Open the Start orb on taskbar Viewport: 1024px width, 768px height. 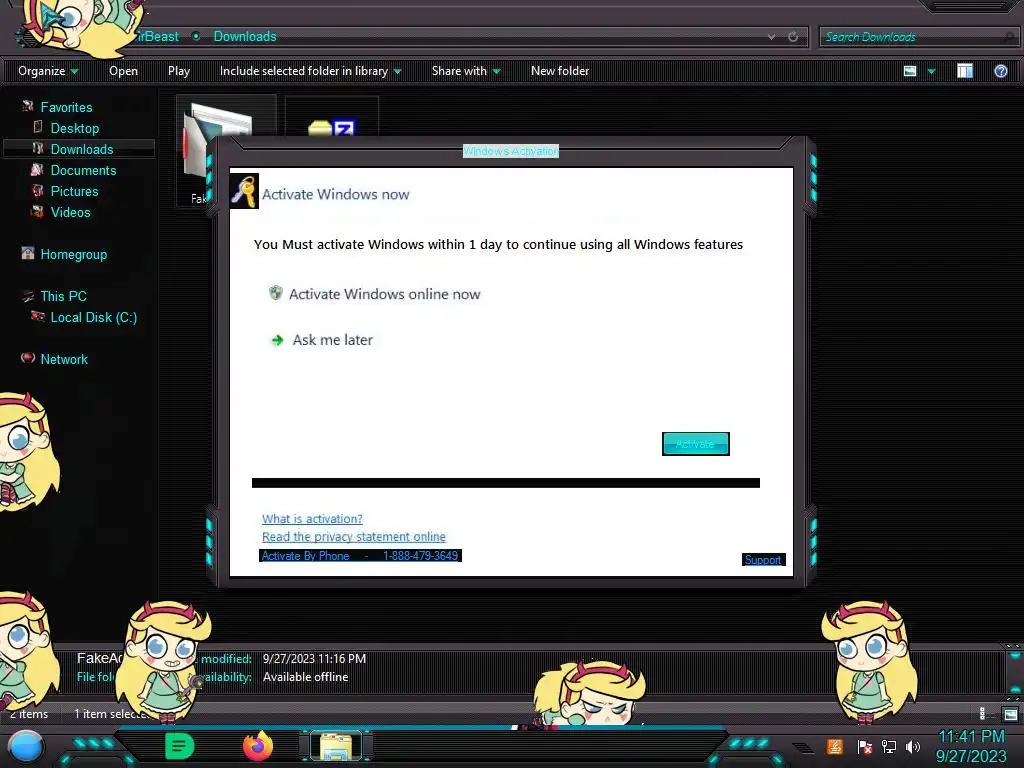pyautogui.click(x=26, y=746)
